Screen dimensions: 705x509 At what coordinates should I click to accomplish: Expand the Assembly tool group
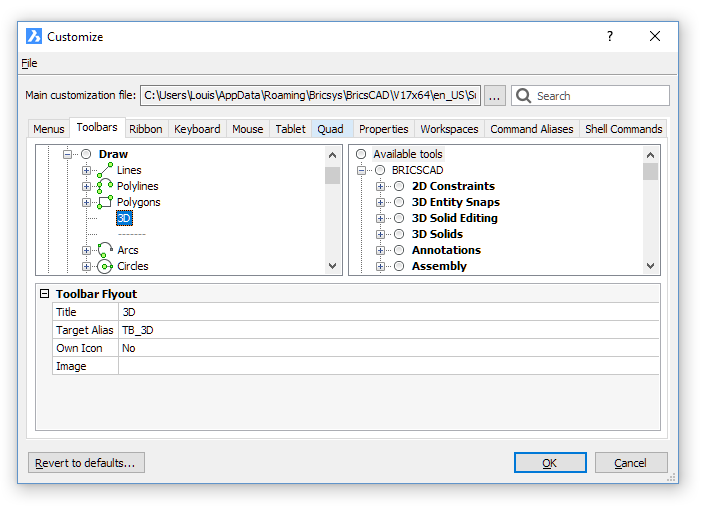tap(380, 266)
